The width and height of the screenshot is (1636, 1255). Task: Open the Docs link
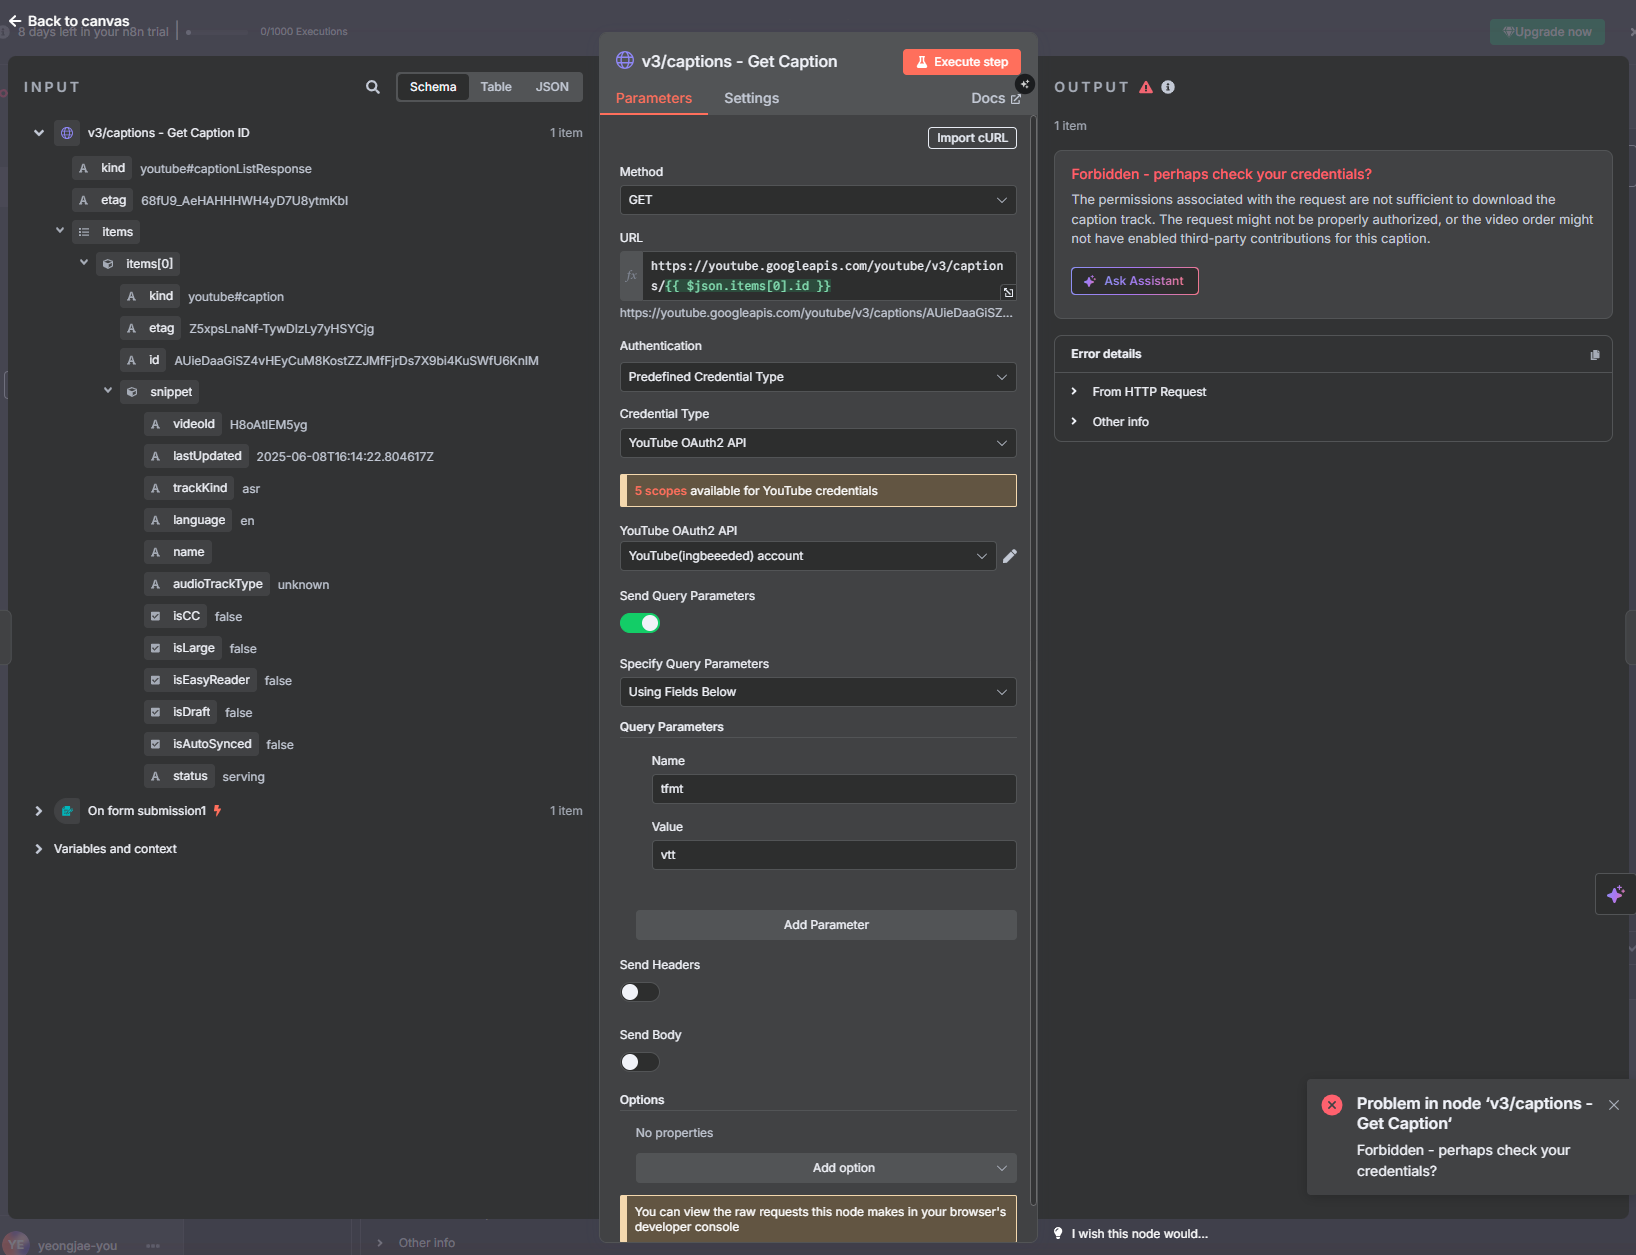coord(996,98)
